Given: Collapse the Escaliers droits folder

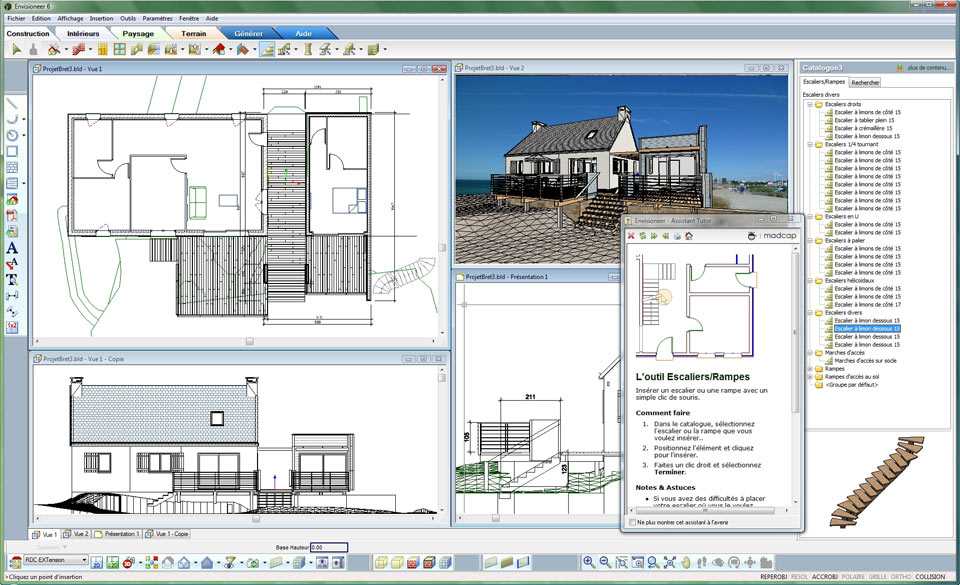Looking at the screenshot, I should (x=808, y=104).
